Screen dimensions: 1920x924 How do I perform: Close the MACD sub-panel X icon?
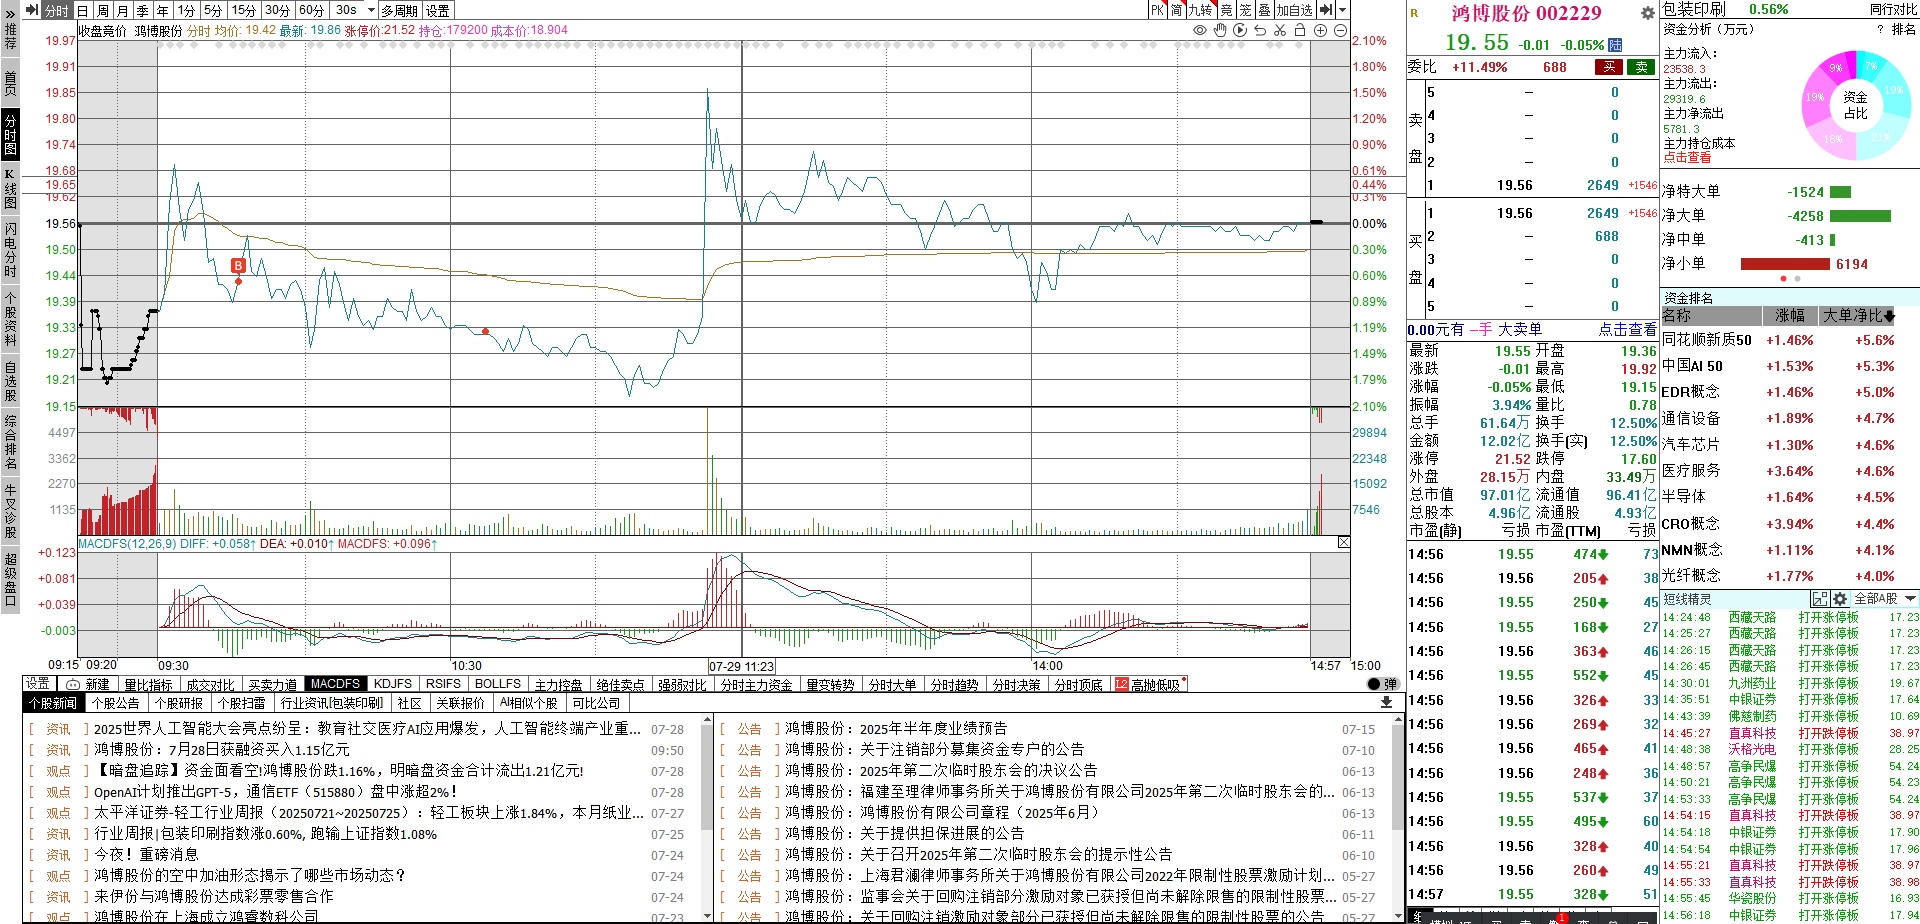click(x=1344, y=542)
